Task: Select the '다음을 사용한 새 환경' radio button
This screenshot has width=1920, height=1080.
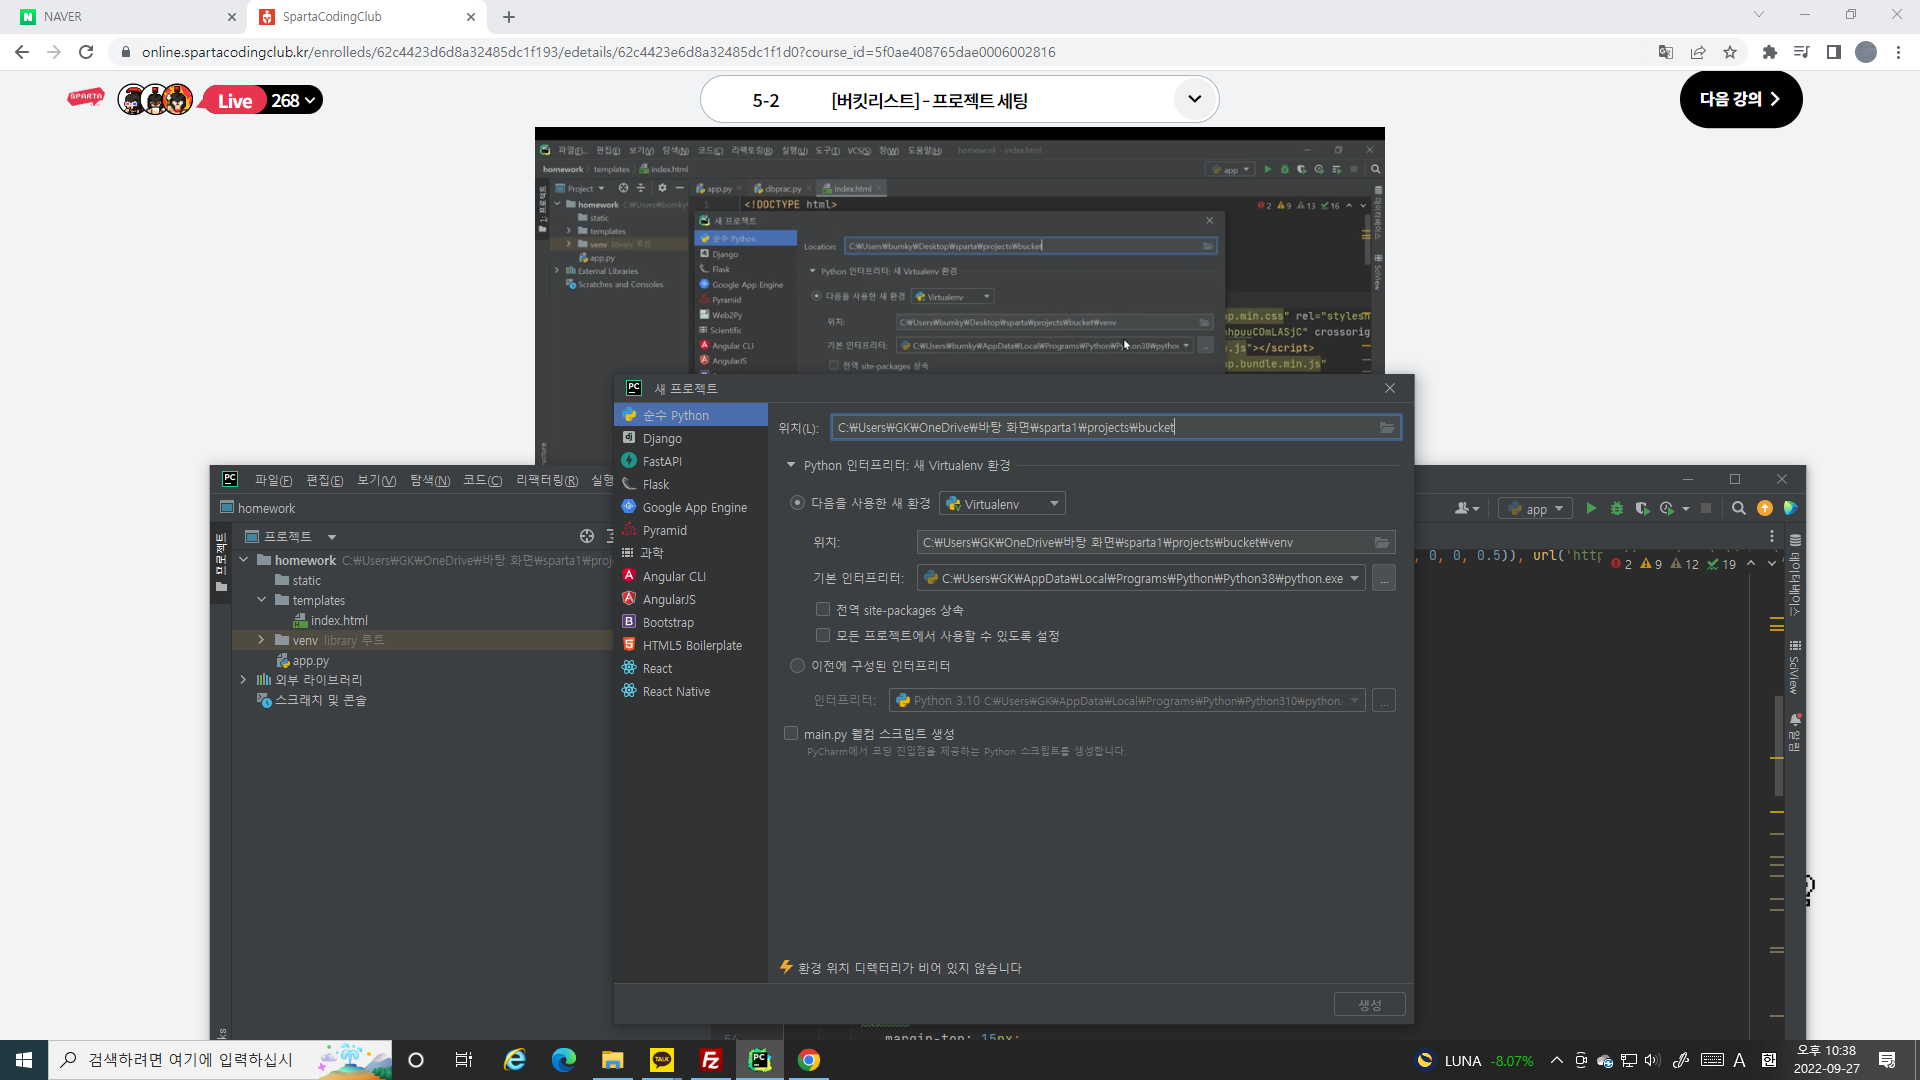Action: click(797, 503)
